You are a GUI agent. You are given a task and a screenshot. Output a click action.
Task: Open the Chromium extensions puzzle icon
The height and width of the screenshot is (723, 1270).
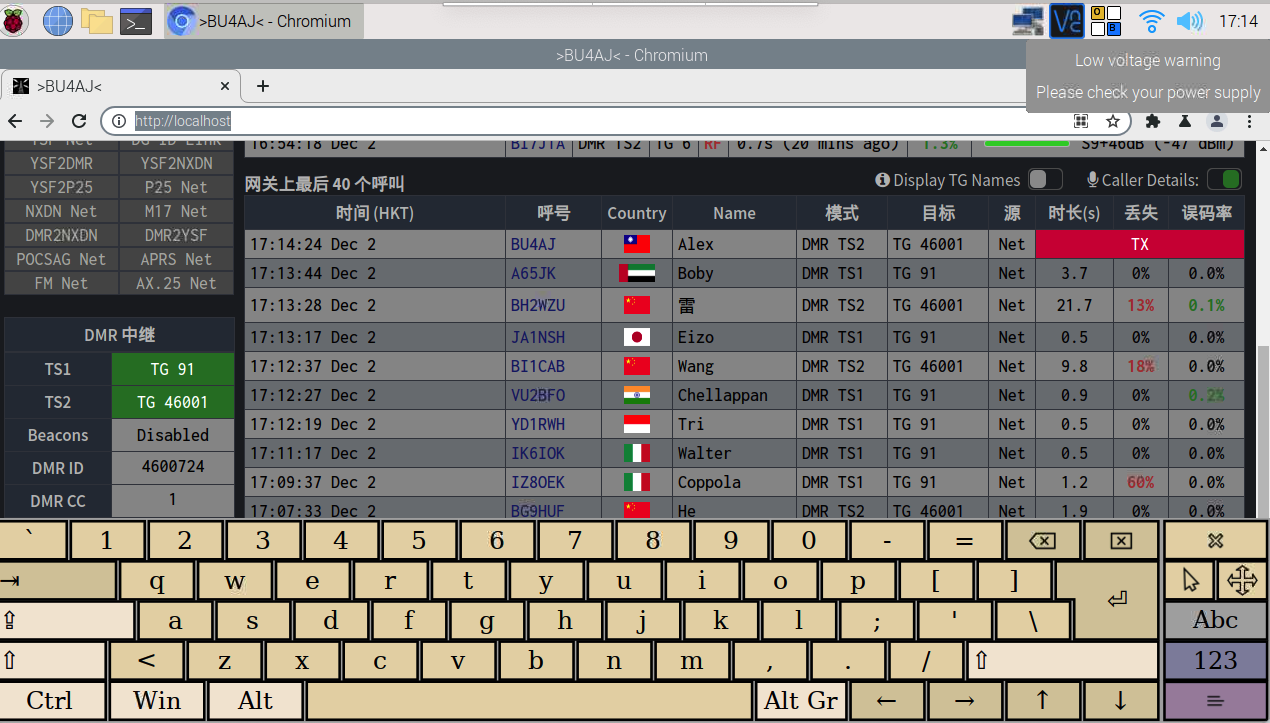[x=1152, y=121]
